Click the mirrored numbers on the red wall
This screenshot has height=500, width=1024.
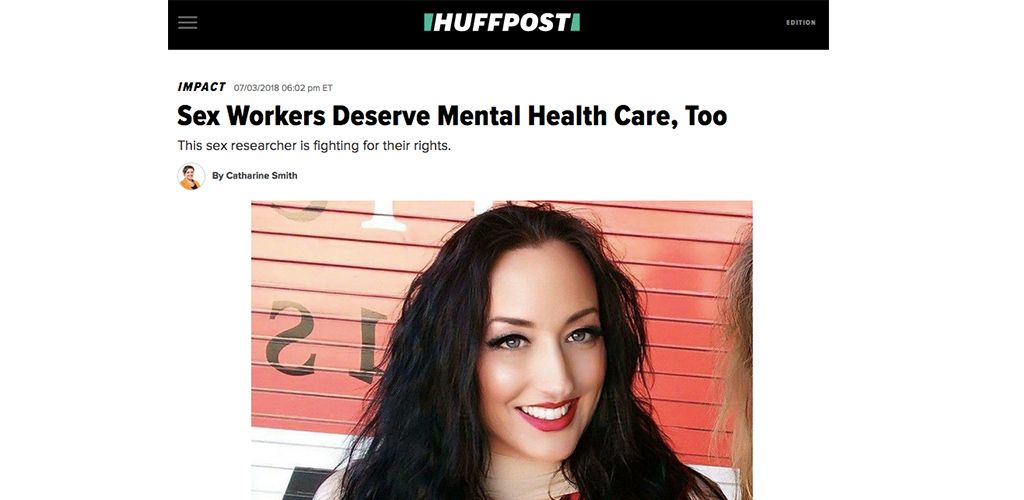point(327,341)
